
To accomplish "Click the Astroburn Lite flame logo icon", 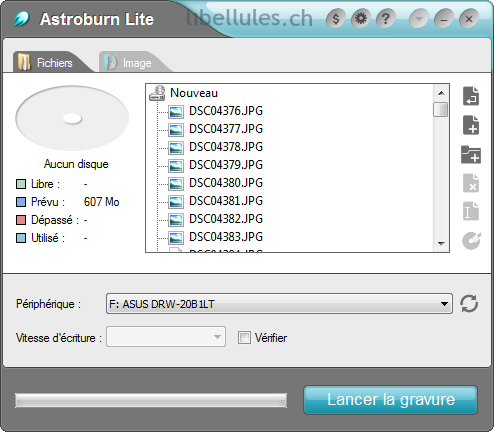I will [22, 19].
